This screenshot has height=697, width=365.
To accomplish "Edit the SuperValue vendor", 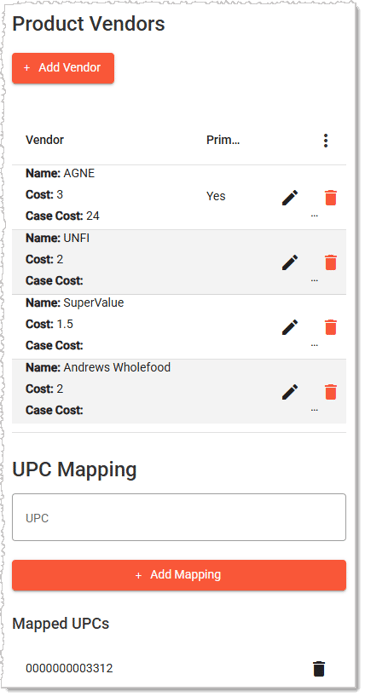I will coord(290,327).
